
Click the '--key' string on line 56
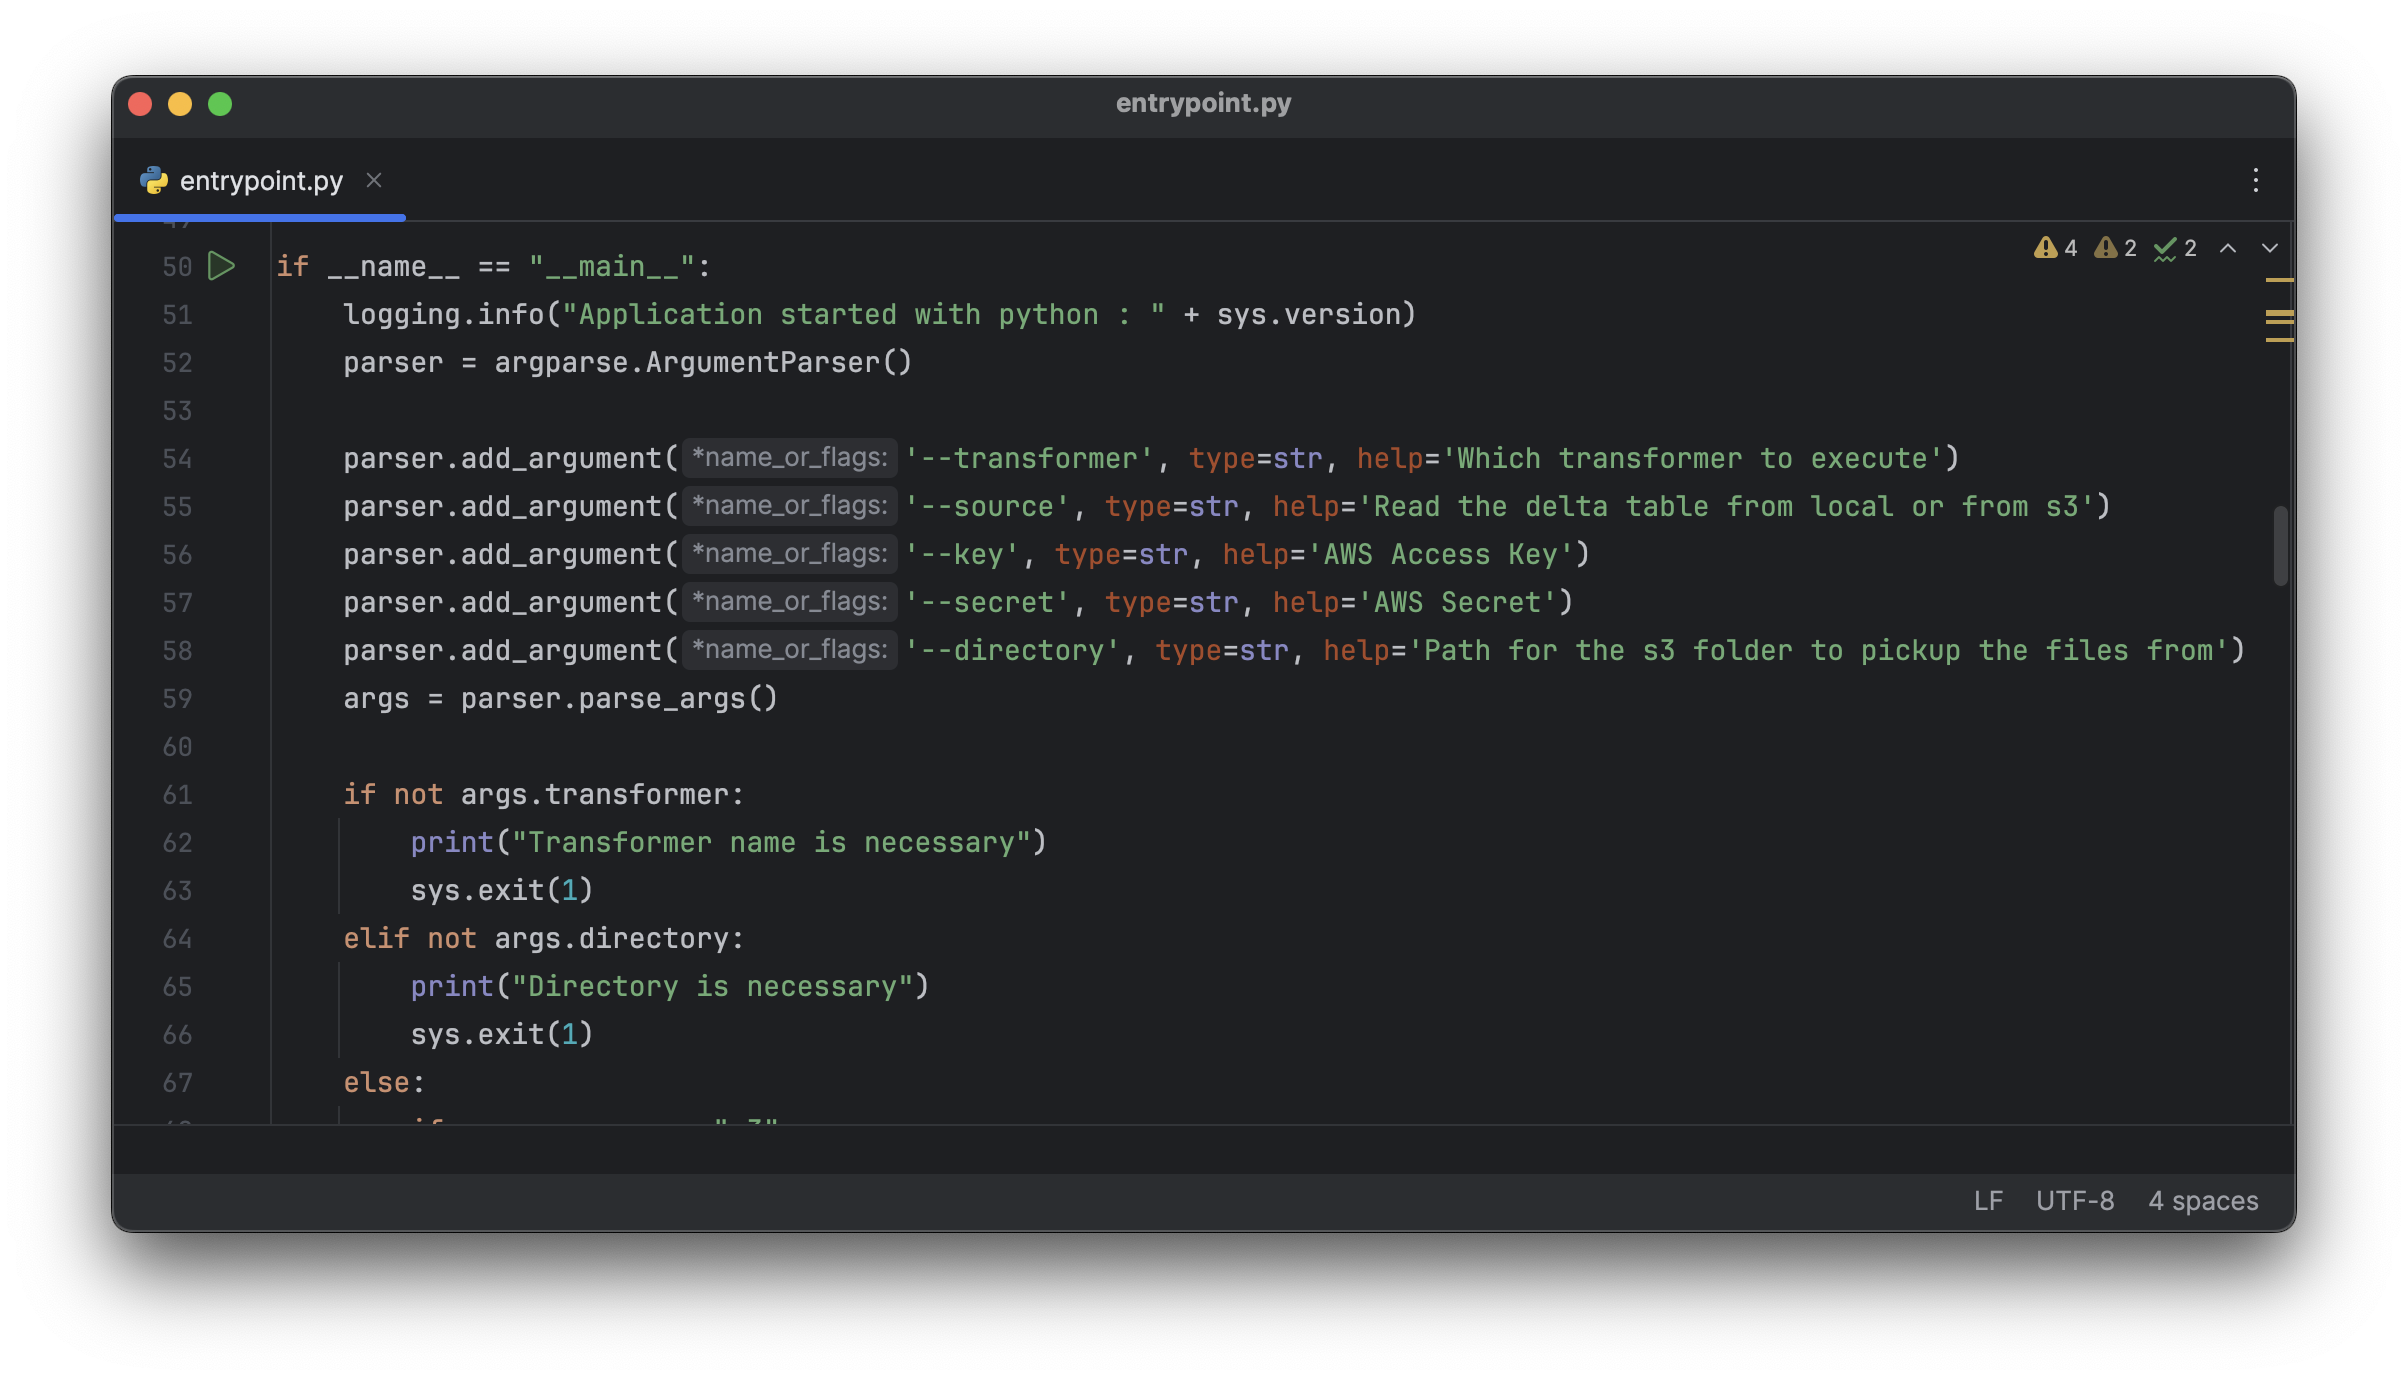[962, 555]
